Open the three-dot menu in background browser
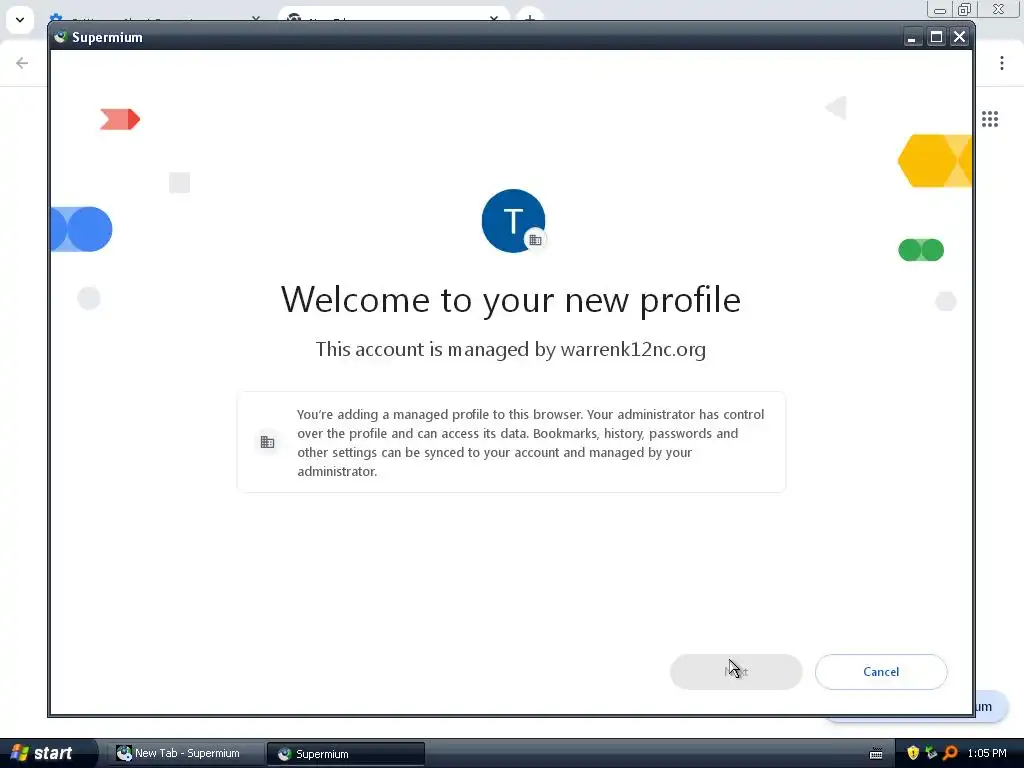The height and width of the screenshot is (768, 1024). [x=1002, y=63]
